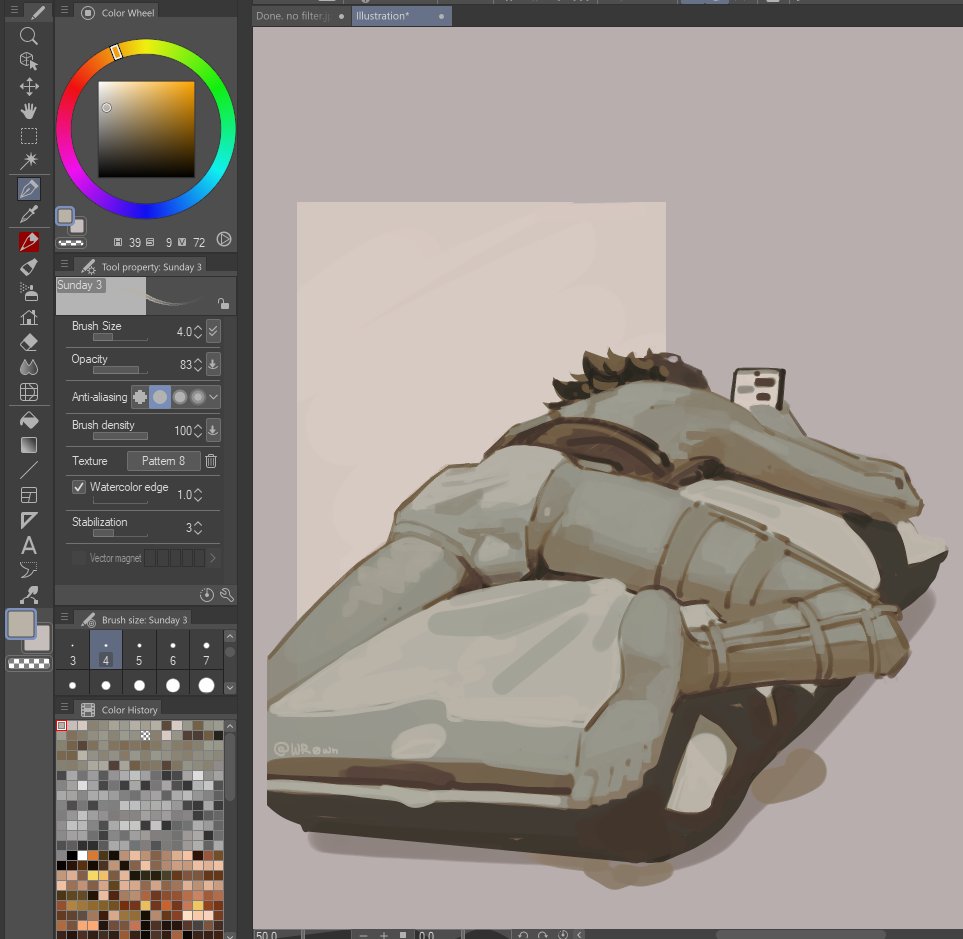Open Color Wheel panel menu icon
Image resolution: width=963 pixels, height=939 pixels.
coord(64,10)
